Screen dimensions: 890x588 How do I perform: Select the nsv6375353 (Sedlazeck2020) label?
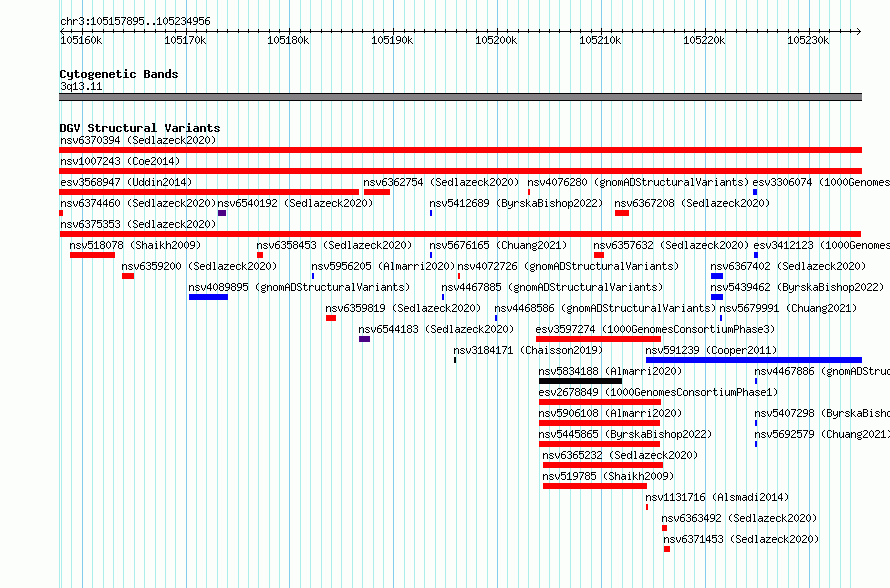138,224
